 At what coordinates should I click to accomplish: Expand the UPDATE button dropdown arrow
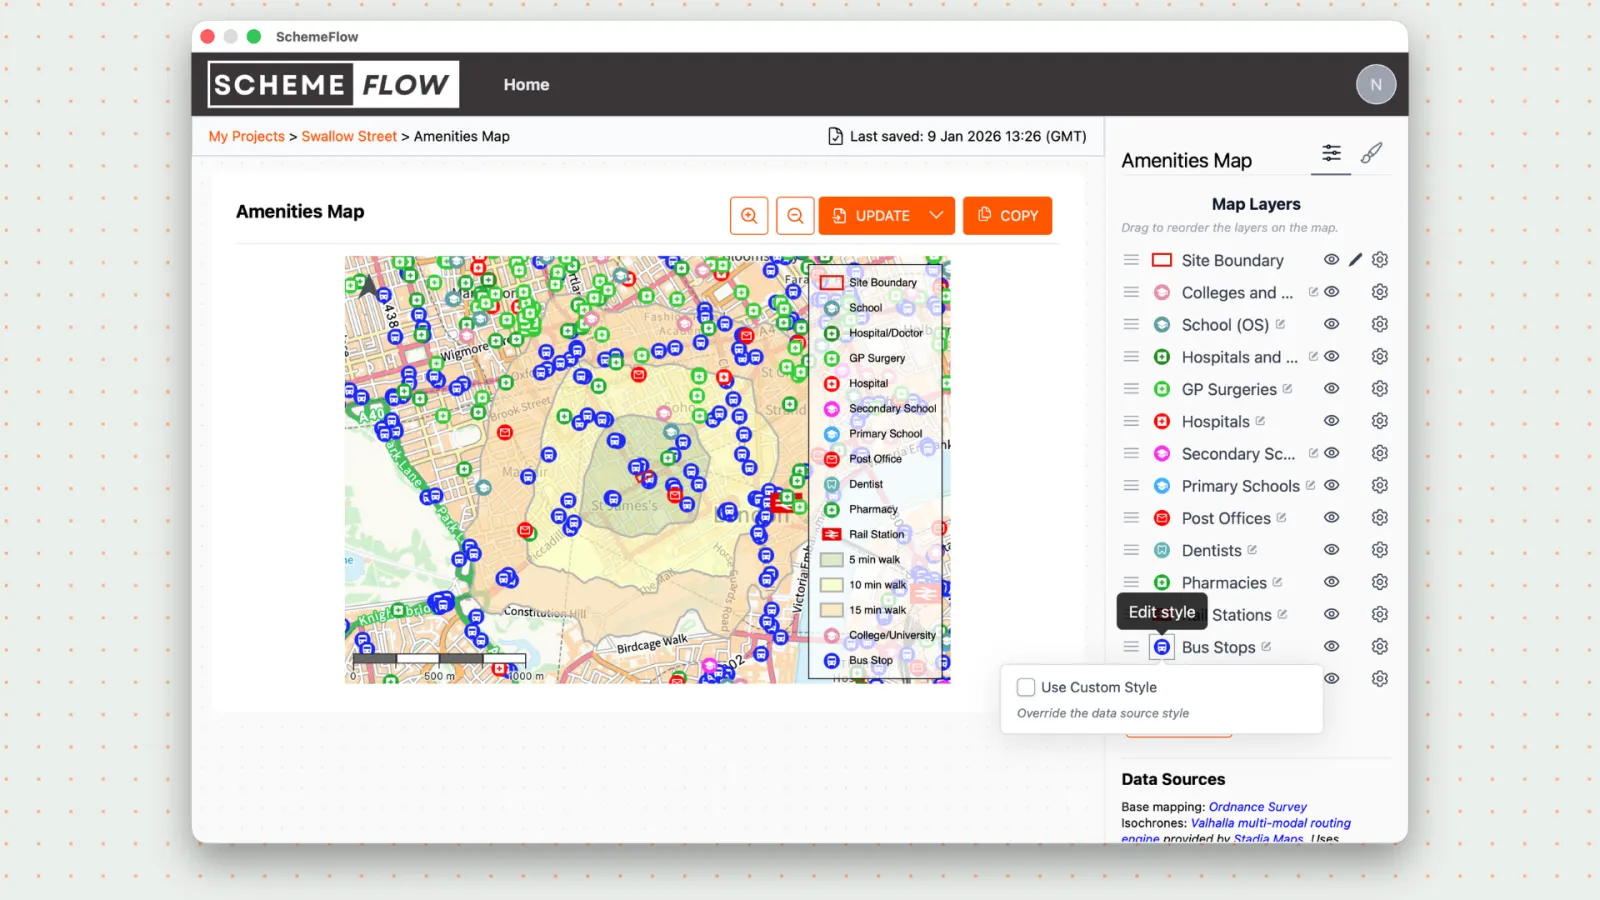[936, 215]
